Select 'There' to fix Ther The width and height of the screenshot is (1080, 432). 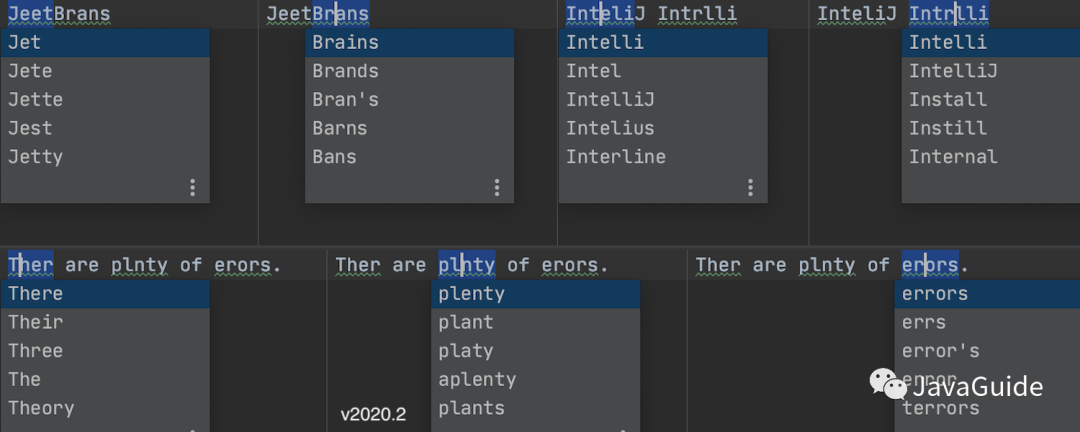[x=105, y=294]
